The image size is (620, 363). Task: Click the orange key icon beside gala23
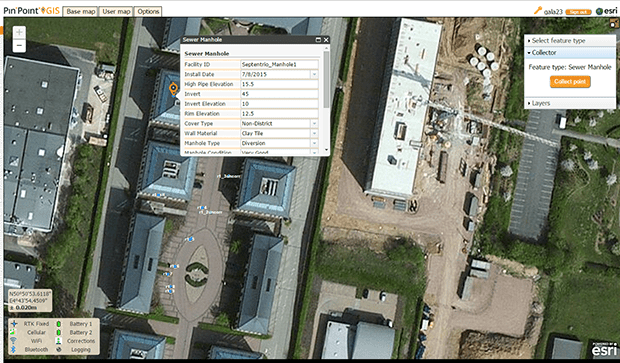(538, 11)
